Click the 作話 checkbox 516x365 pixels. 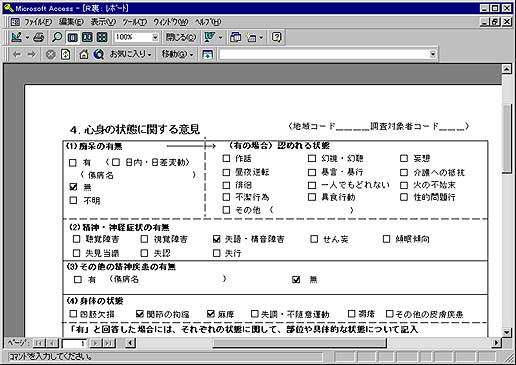tap(226, 158)
